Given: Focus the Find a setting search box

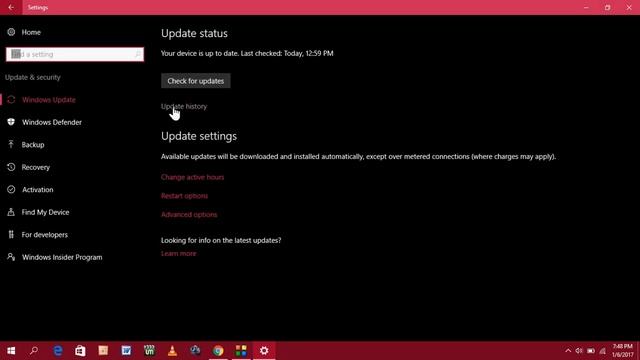Looking at the screenshot, I should (x=75, y=54).
